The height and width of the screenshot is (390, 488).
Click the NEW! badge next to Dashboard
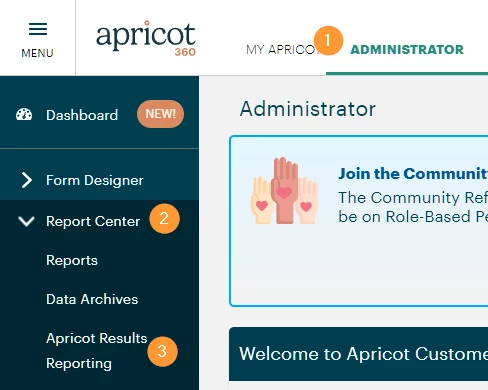coord(160,114)
